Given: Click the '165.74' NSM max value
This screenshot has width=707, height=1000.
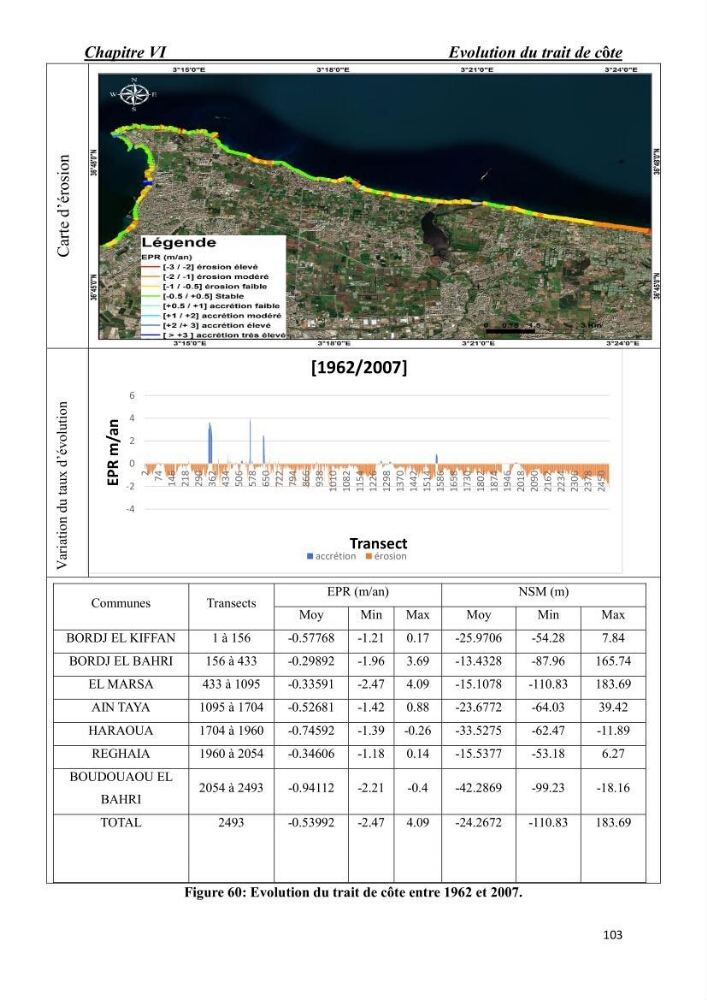Looking at the screenshot, I should [613, 661].
